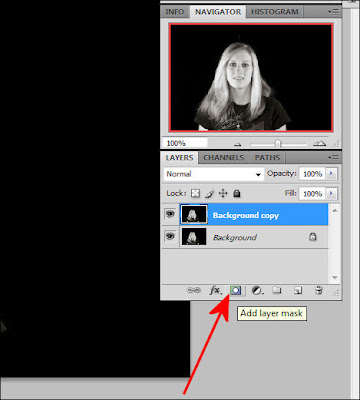Switch to the Channels tab

[224, 158]
